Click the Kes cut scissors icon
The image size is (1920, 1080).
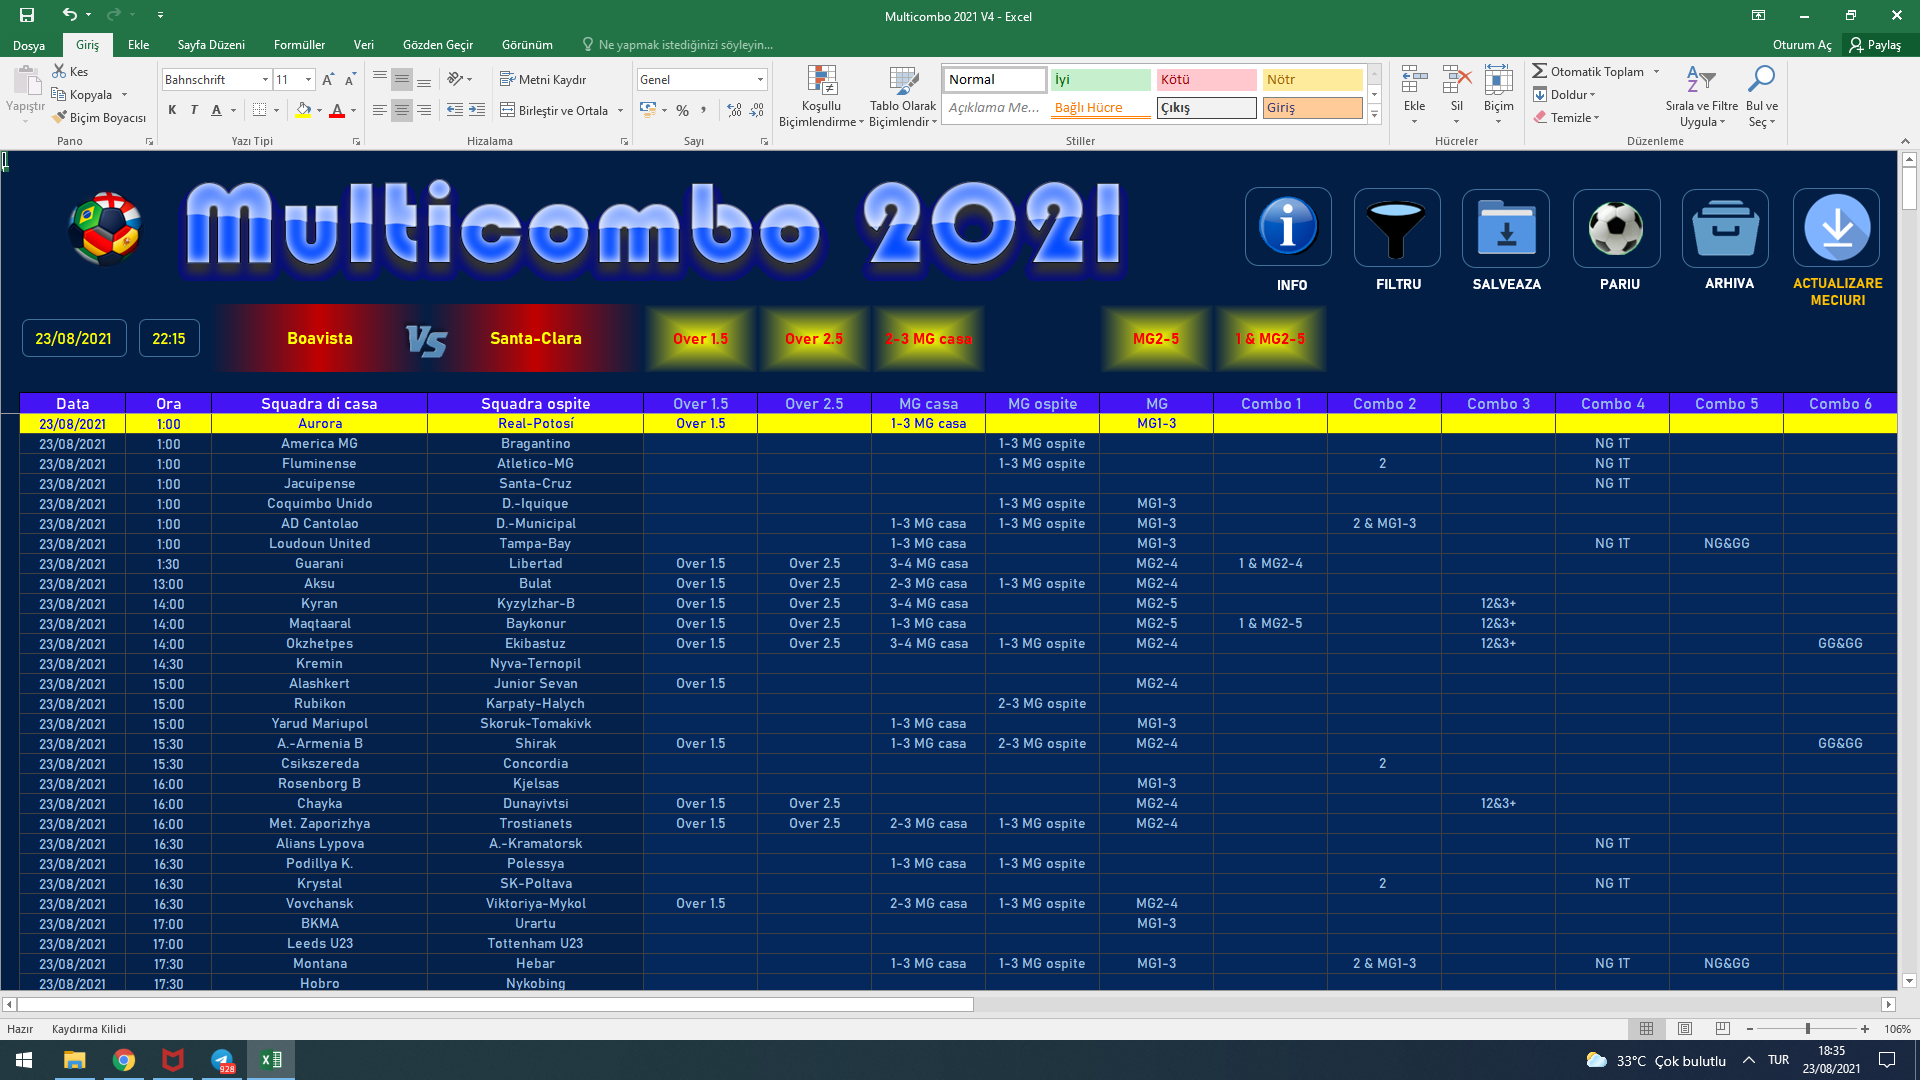pos(60,71)
